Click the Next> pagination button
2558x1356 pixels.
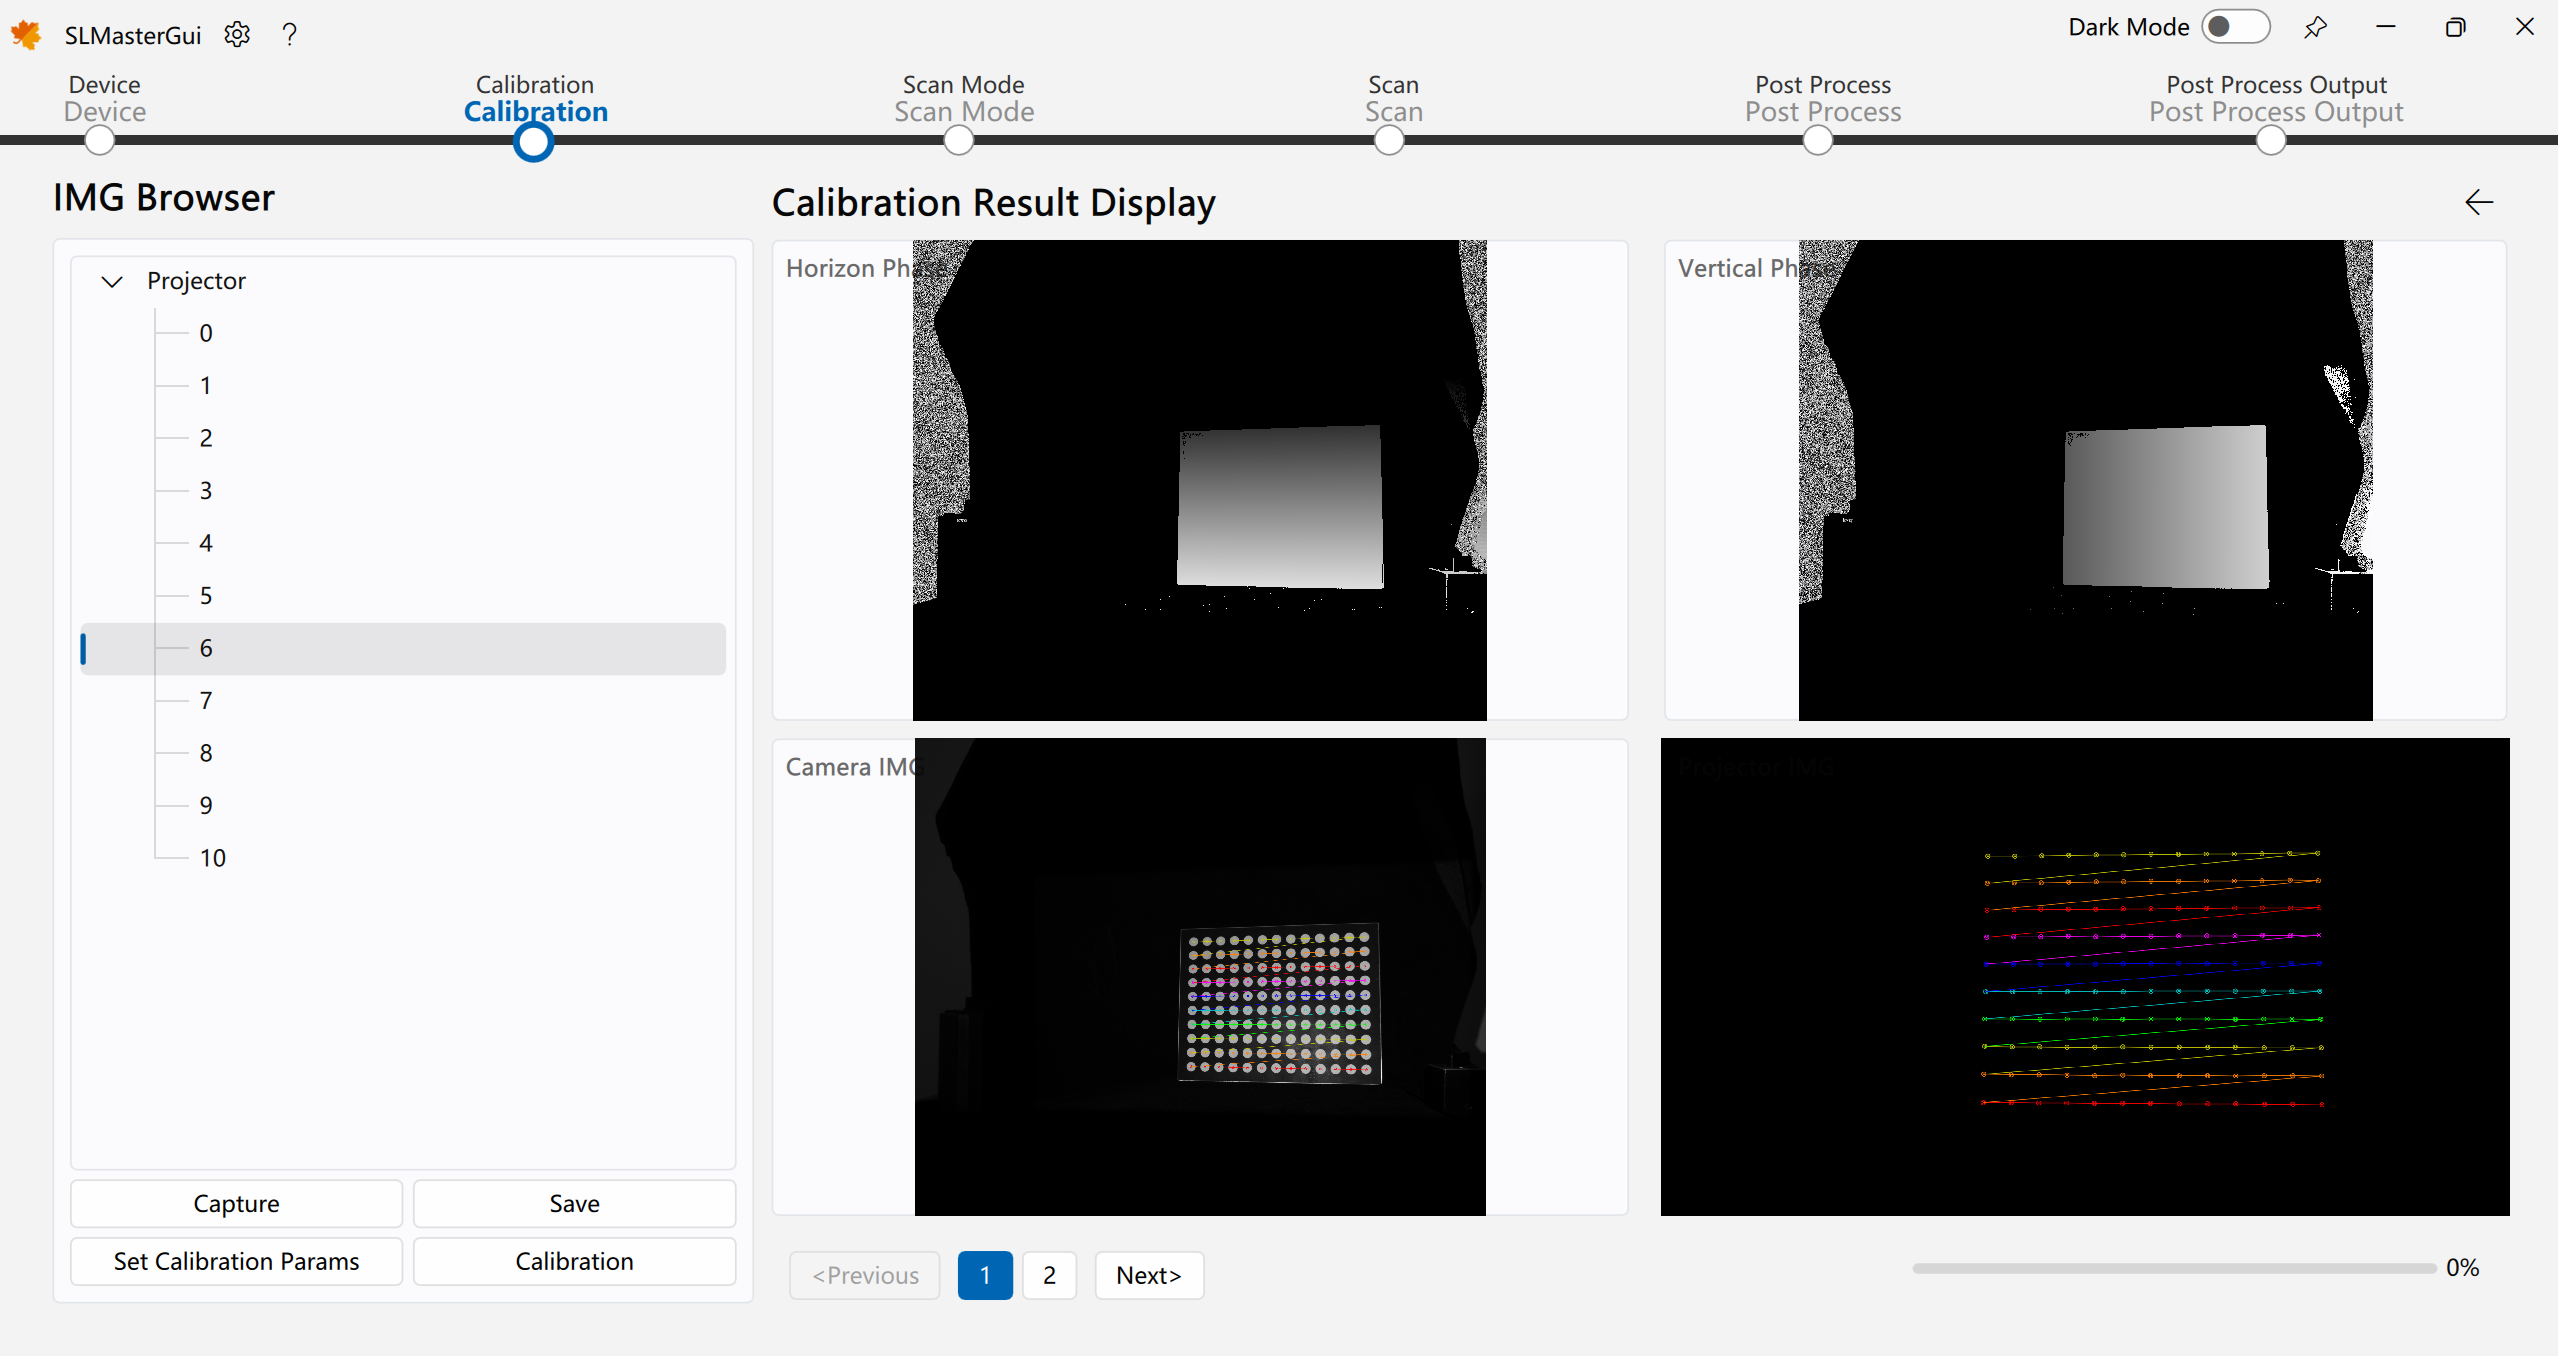click(1148, 1276)
